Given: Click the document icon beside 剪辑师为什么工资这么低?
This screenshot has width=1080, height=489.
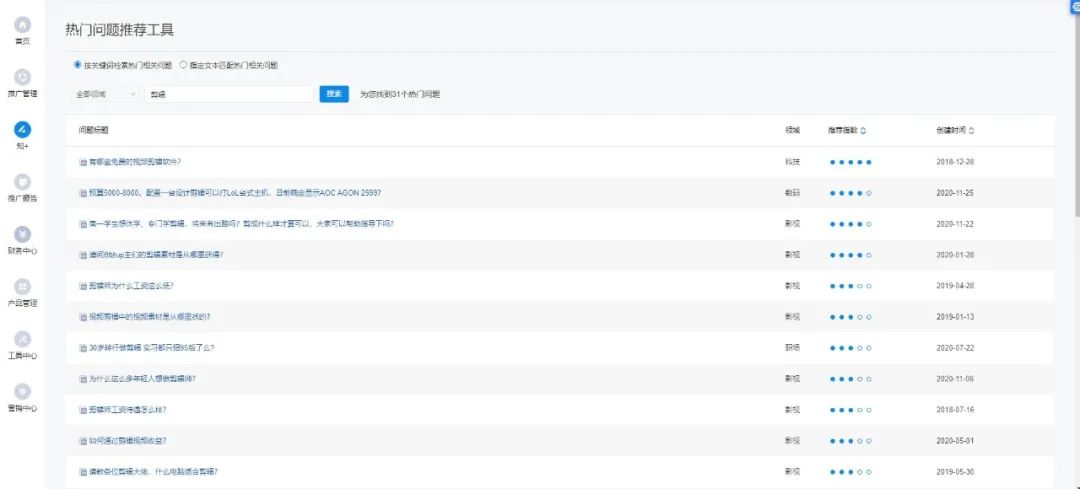Looking at the screenshot, I should [x=83, y=286].
